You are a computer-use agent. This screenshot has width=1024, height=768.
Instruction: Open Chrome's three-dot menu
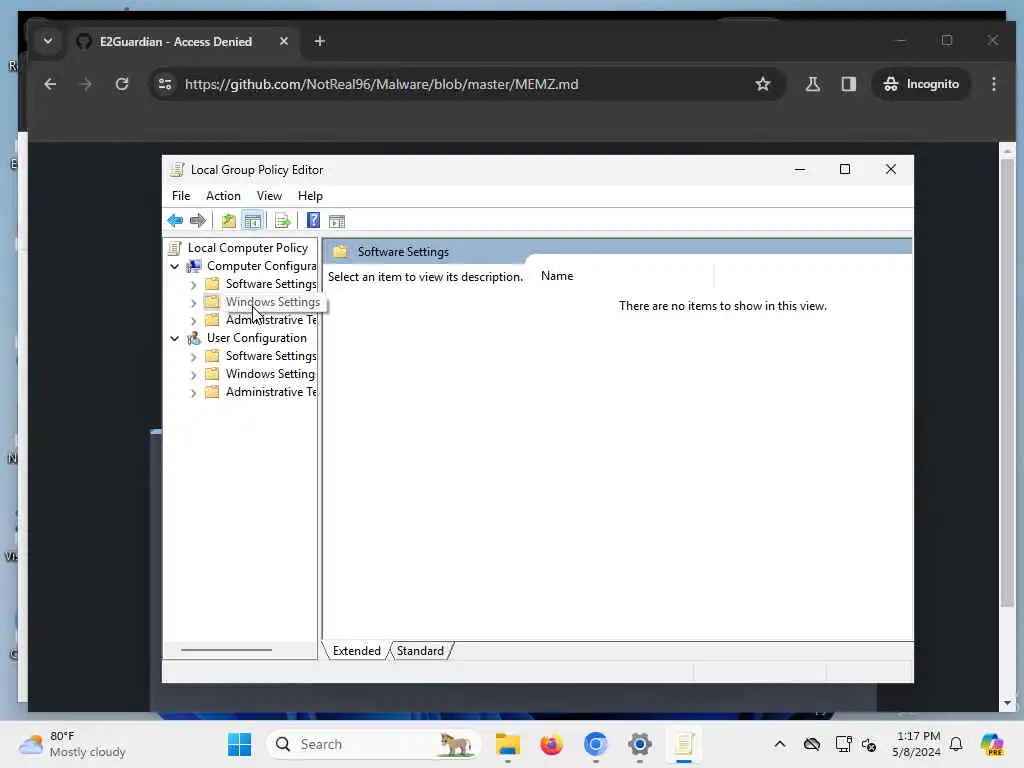(x=993, y=84)
